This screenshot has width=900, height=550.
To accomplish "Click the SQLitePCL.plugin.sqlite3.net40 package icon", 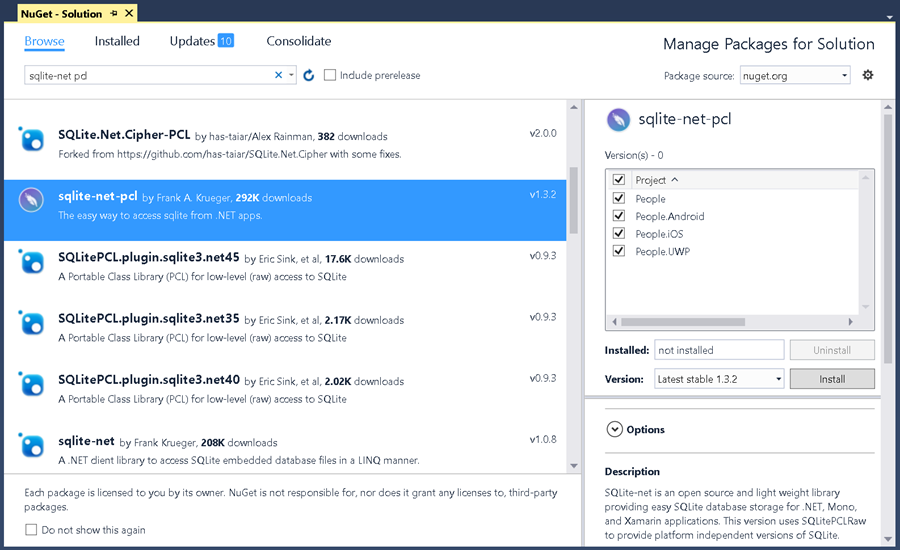I will 31,384.
